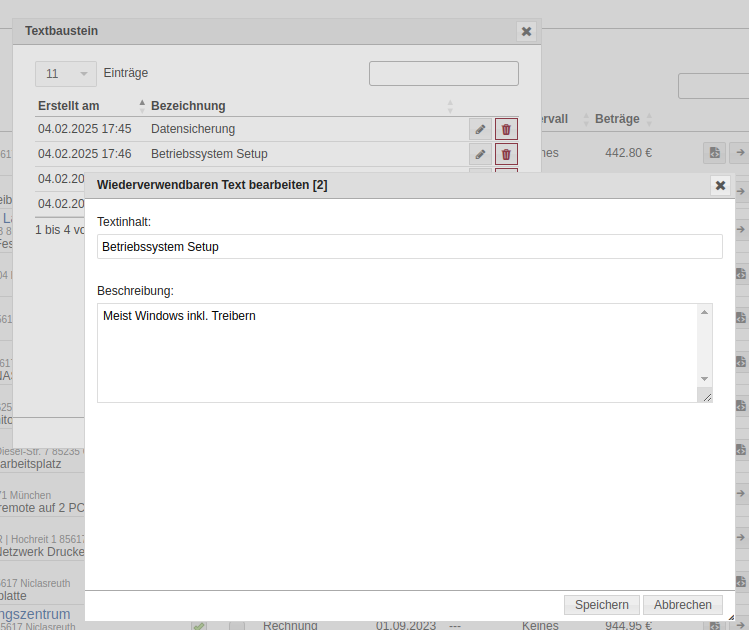Cancel editing with the Abbrechen button
Screen dimensions: 749x630
(x=683, y=605)
